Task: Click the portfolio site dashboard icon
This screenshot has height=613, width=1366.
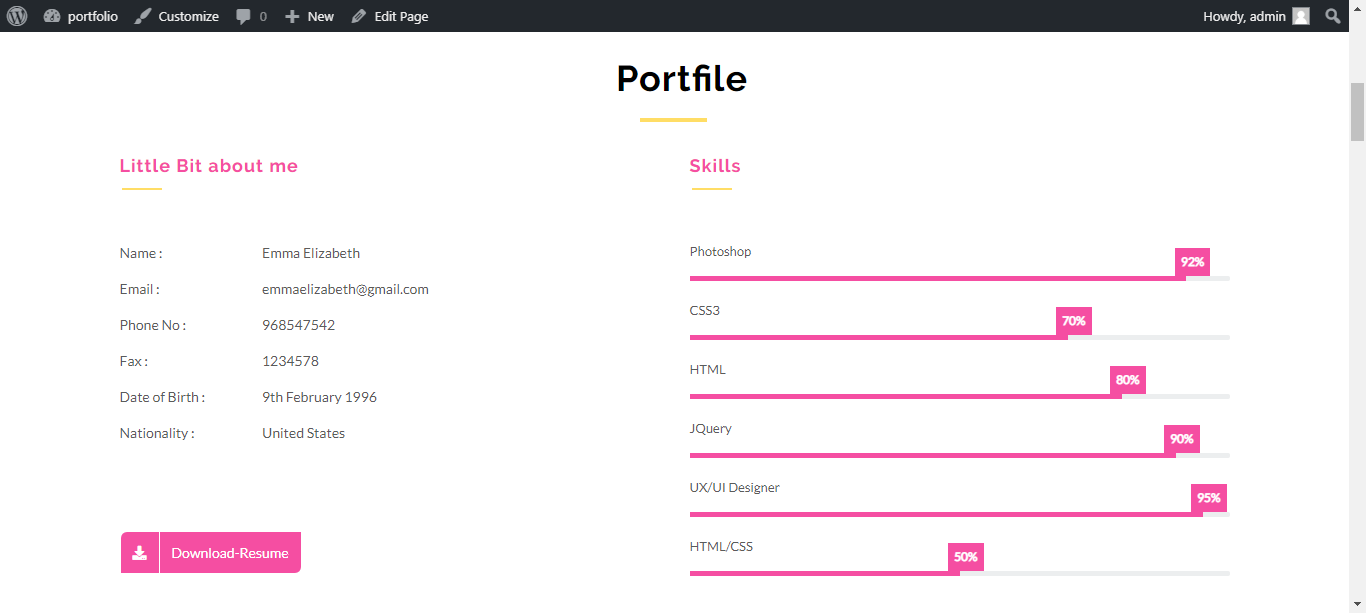Action: coord(52,16)
